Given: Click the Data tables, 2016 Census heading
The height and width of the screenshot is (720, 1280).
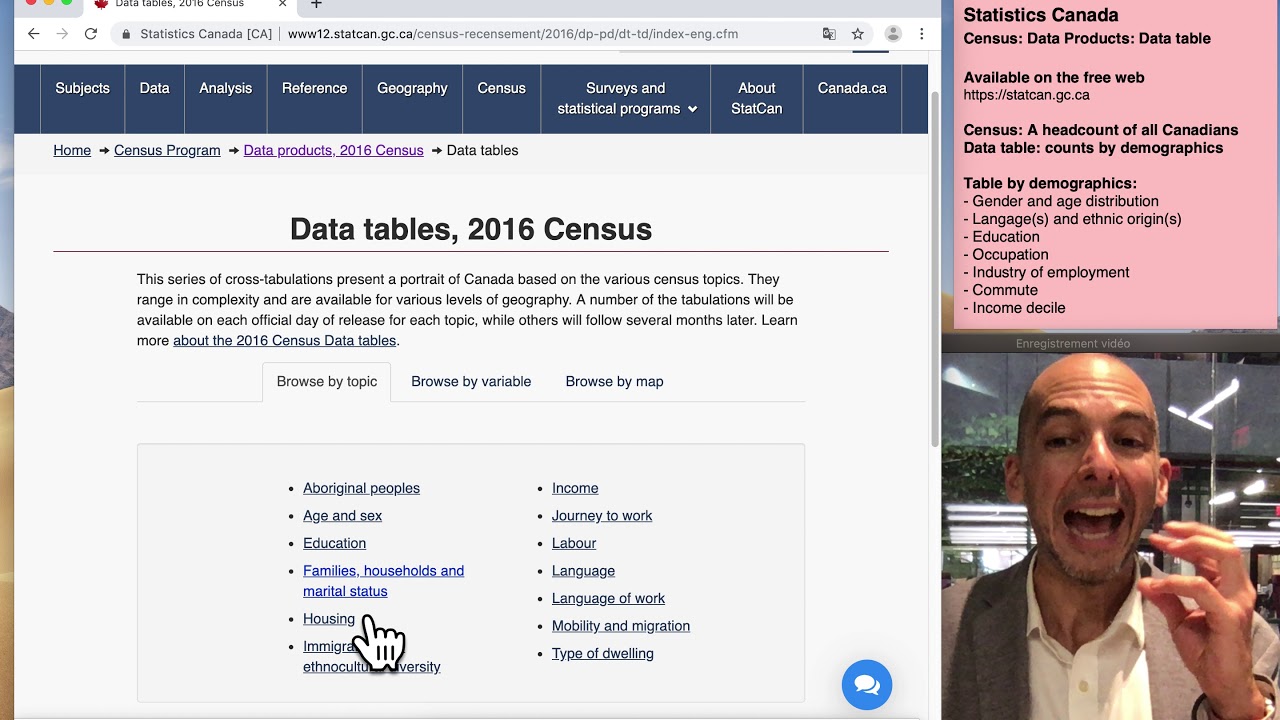Looking at the screenshot, I should point(471,229).
